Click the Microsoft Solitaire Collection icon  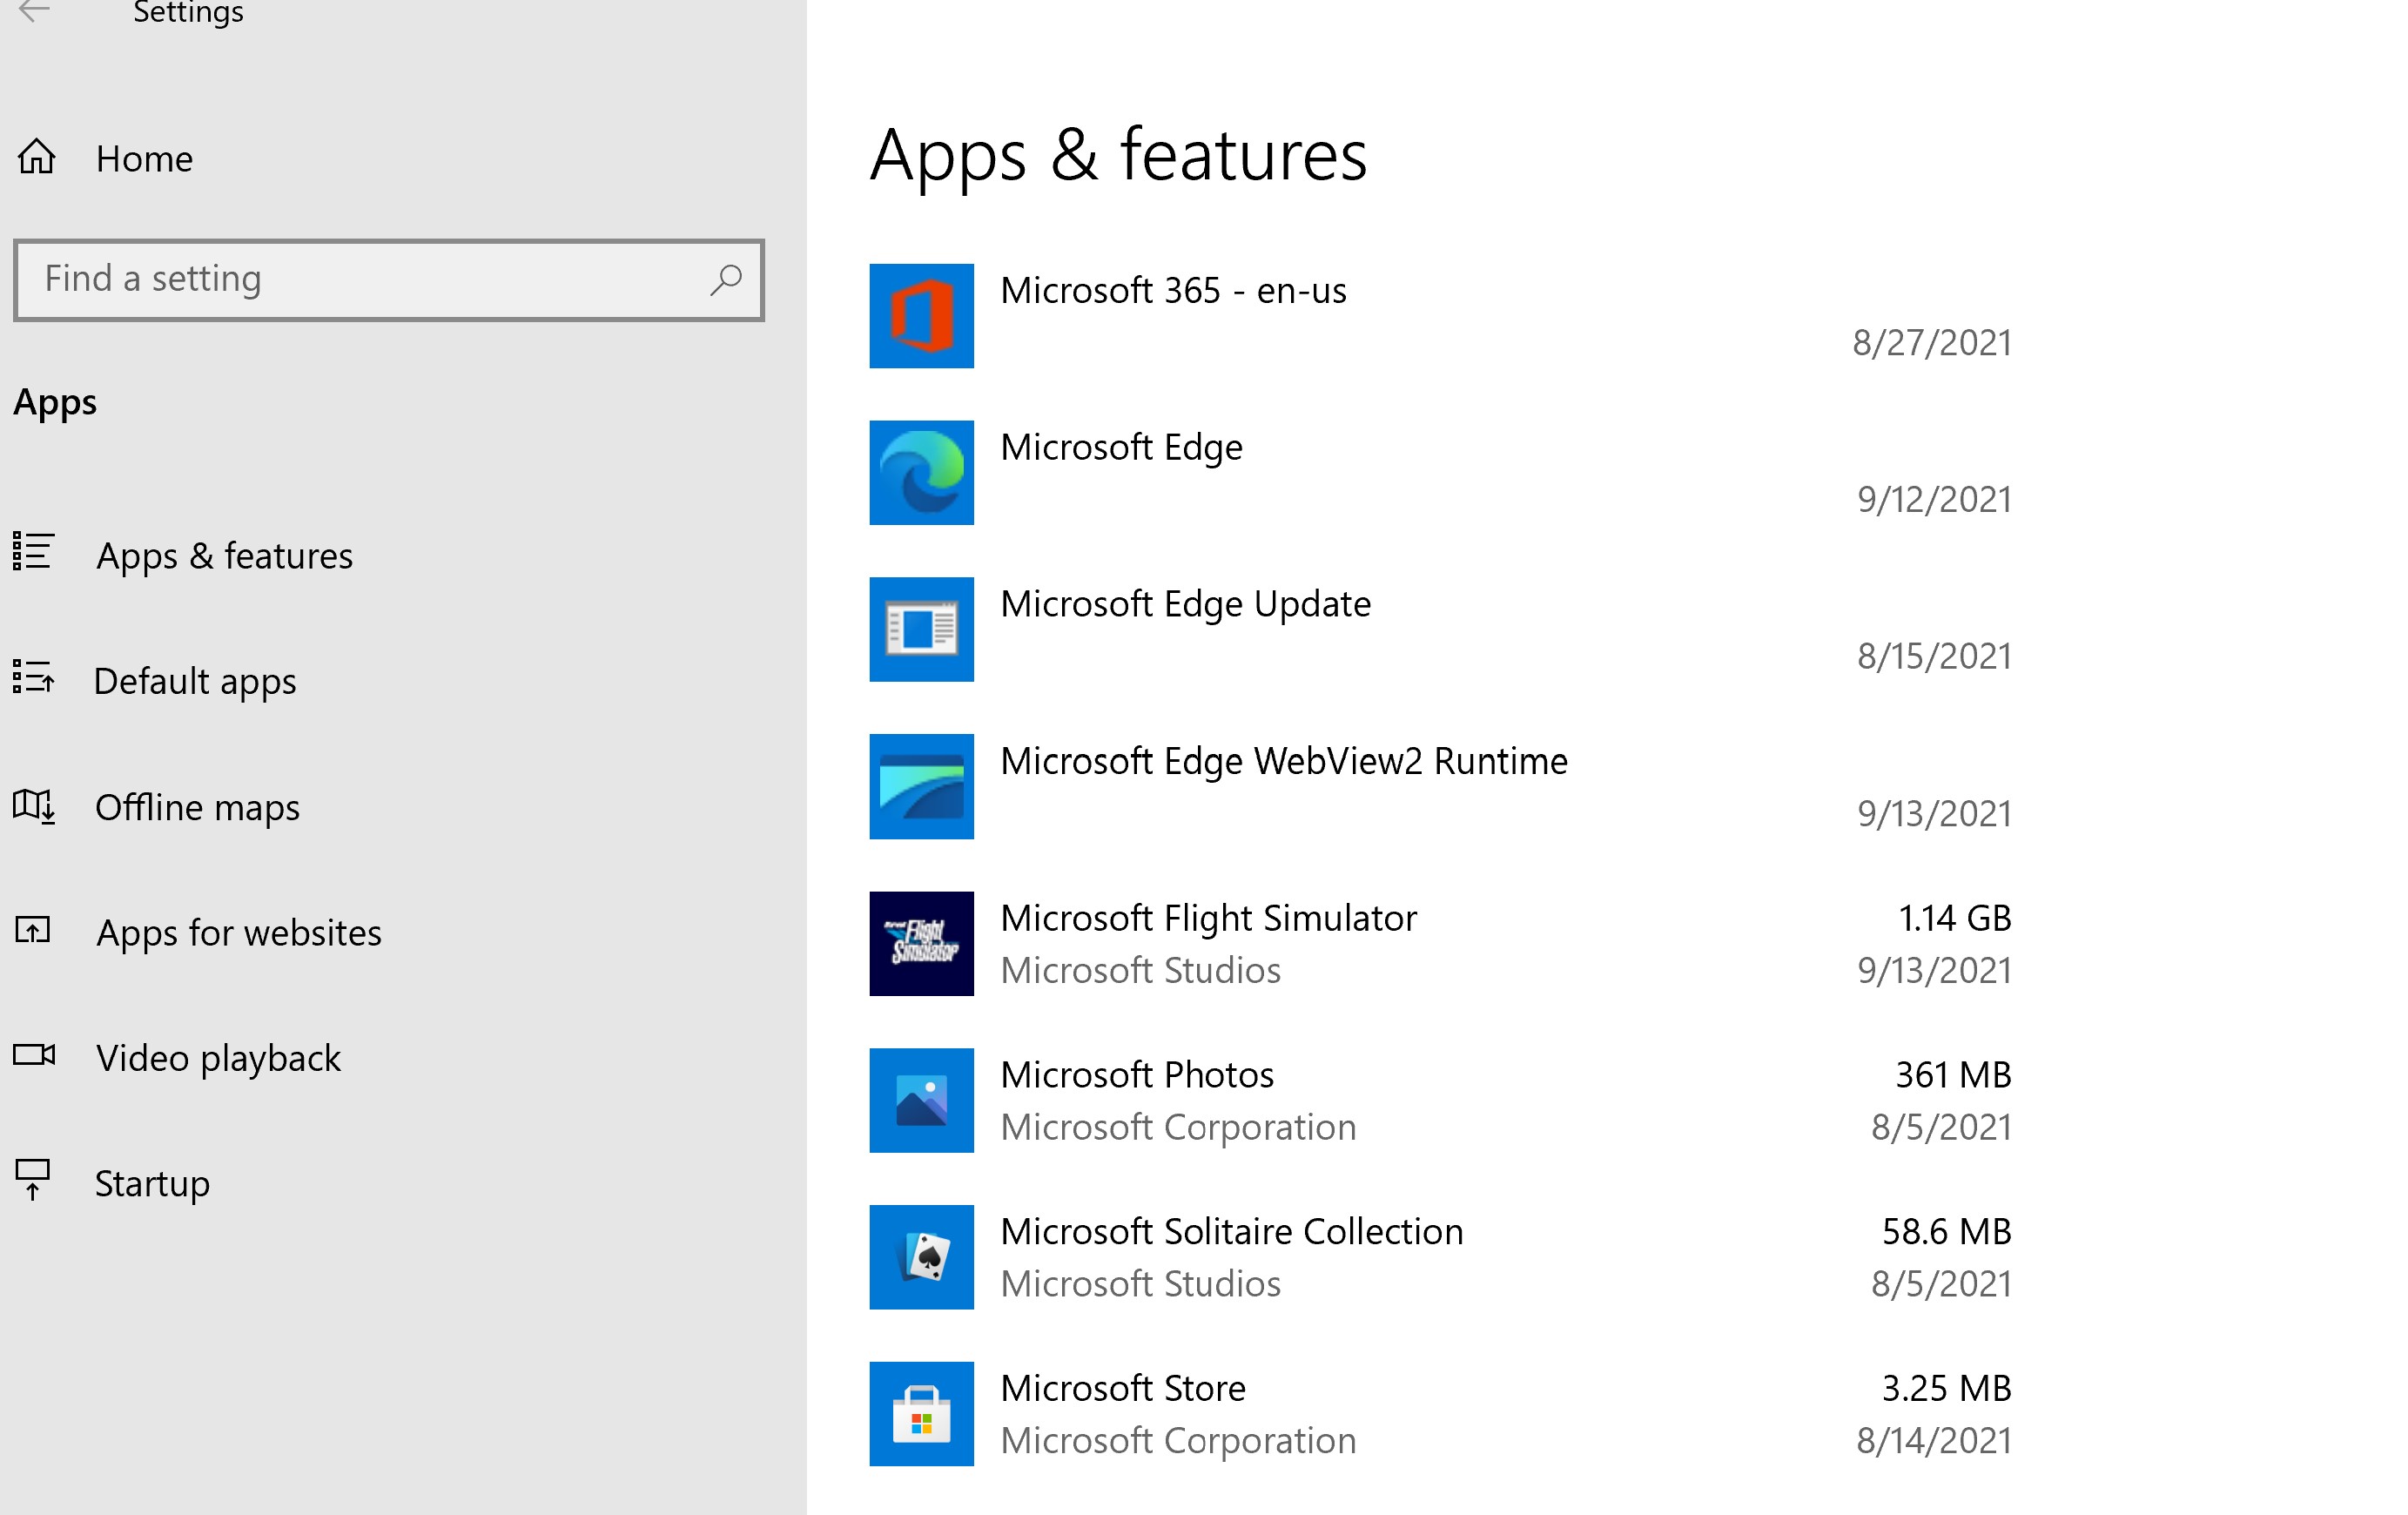coord(921,1258)
